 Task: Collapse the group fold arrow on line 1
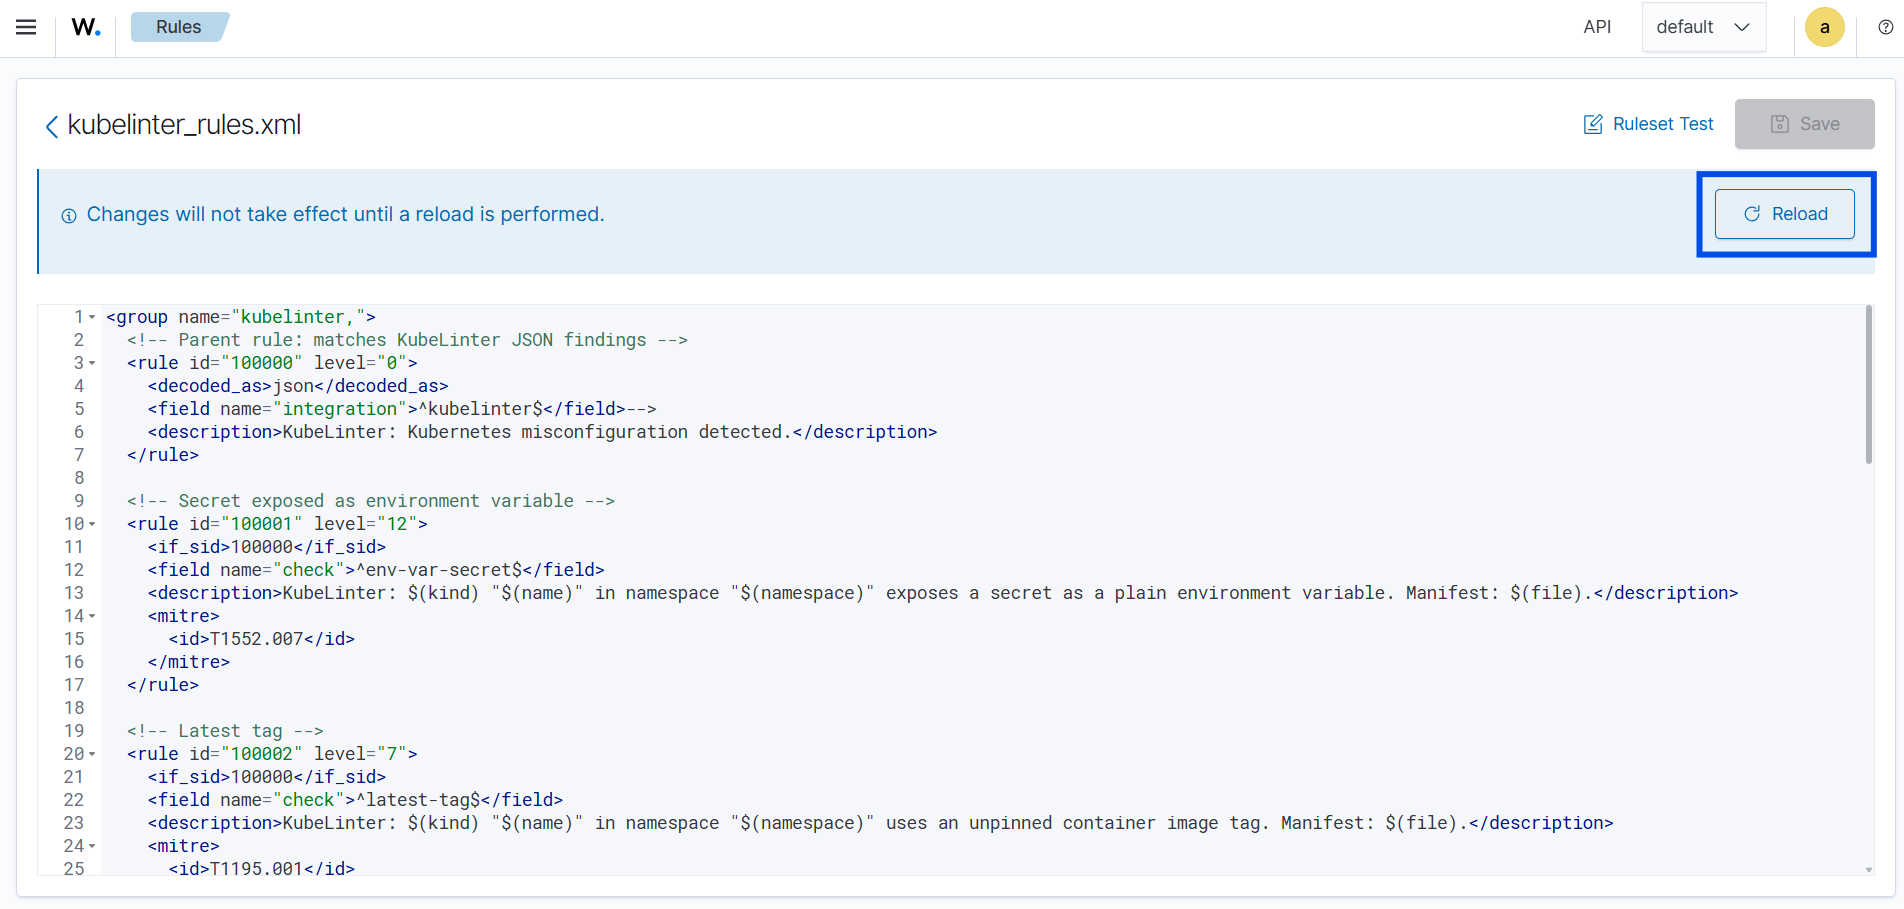coord(92,317)
